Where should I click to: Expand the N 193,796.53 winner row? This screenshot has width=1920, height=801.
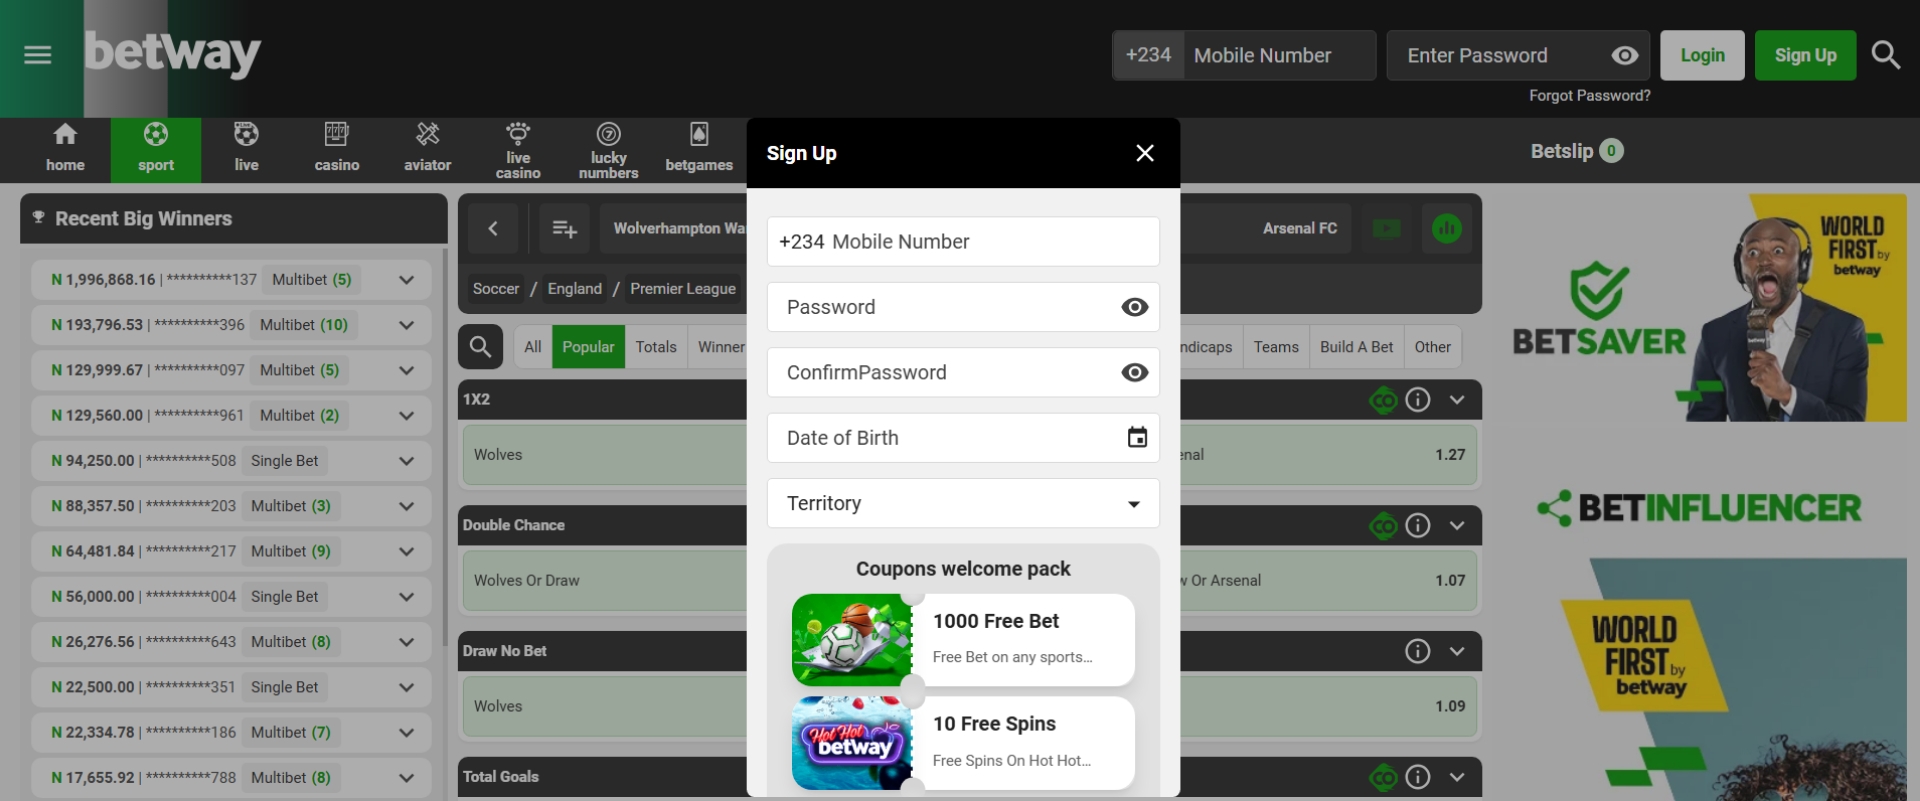[406, 325]
